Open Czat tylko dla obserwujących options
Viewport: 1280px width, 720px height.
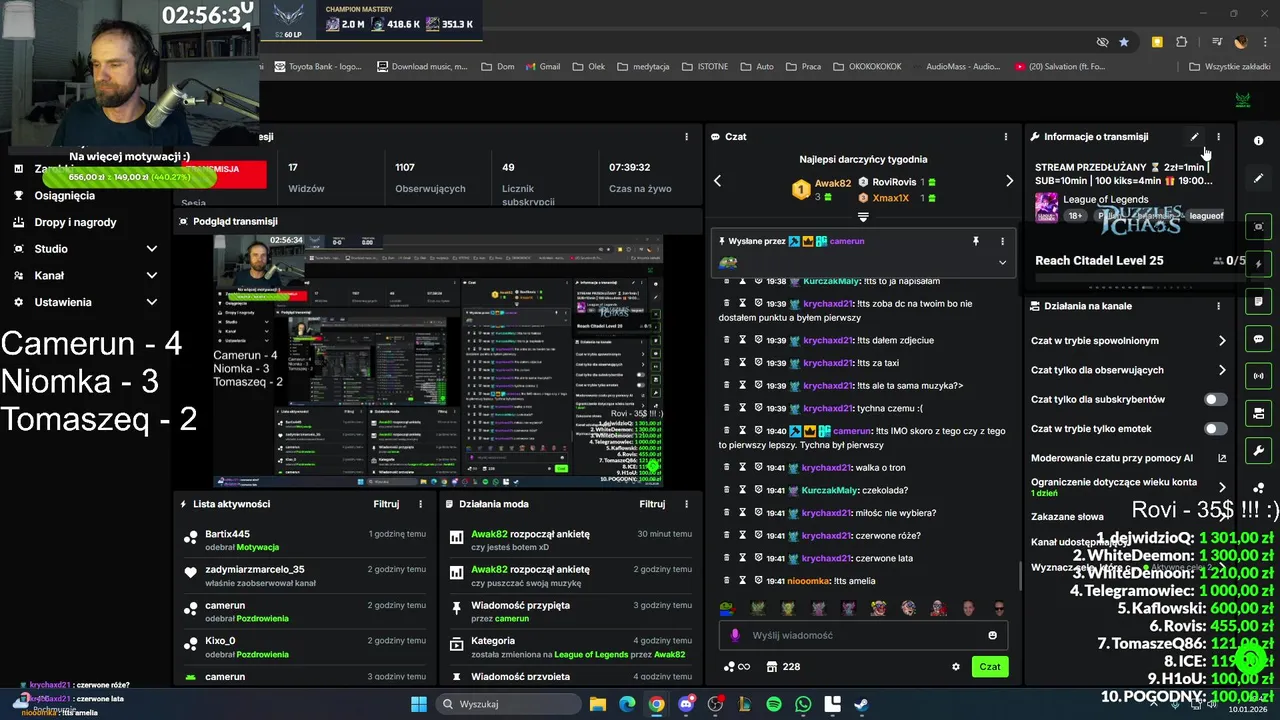(x=1222, y=370)
